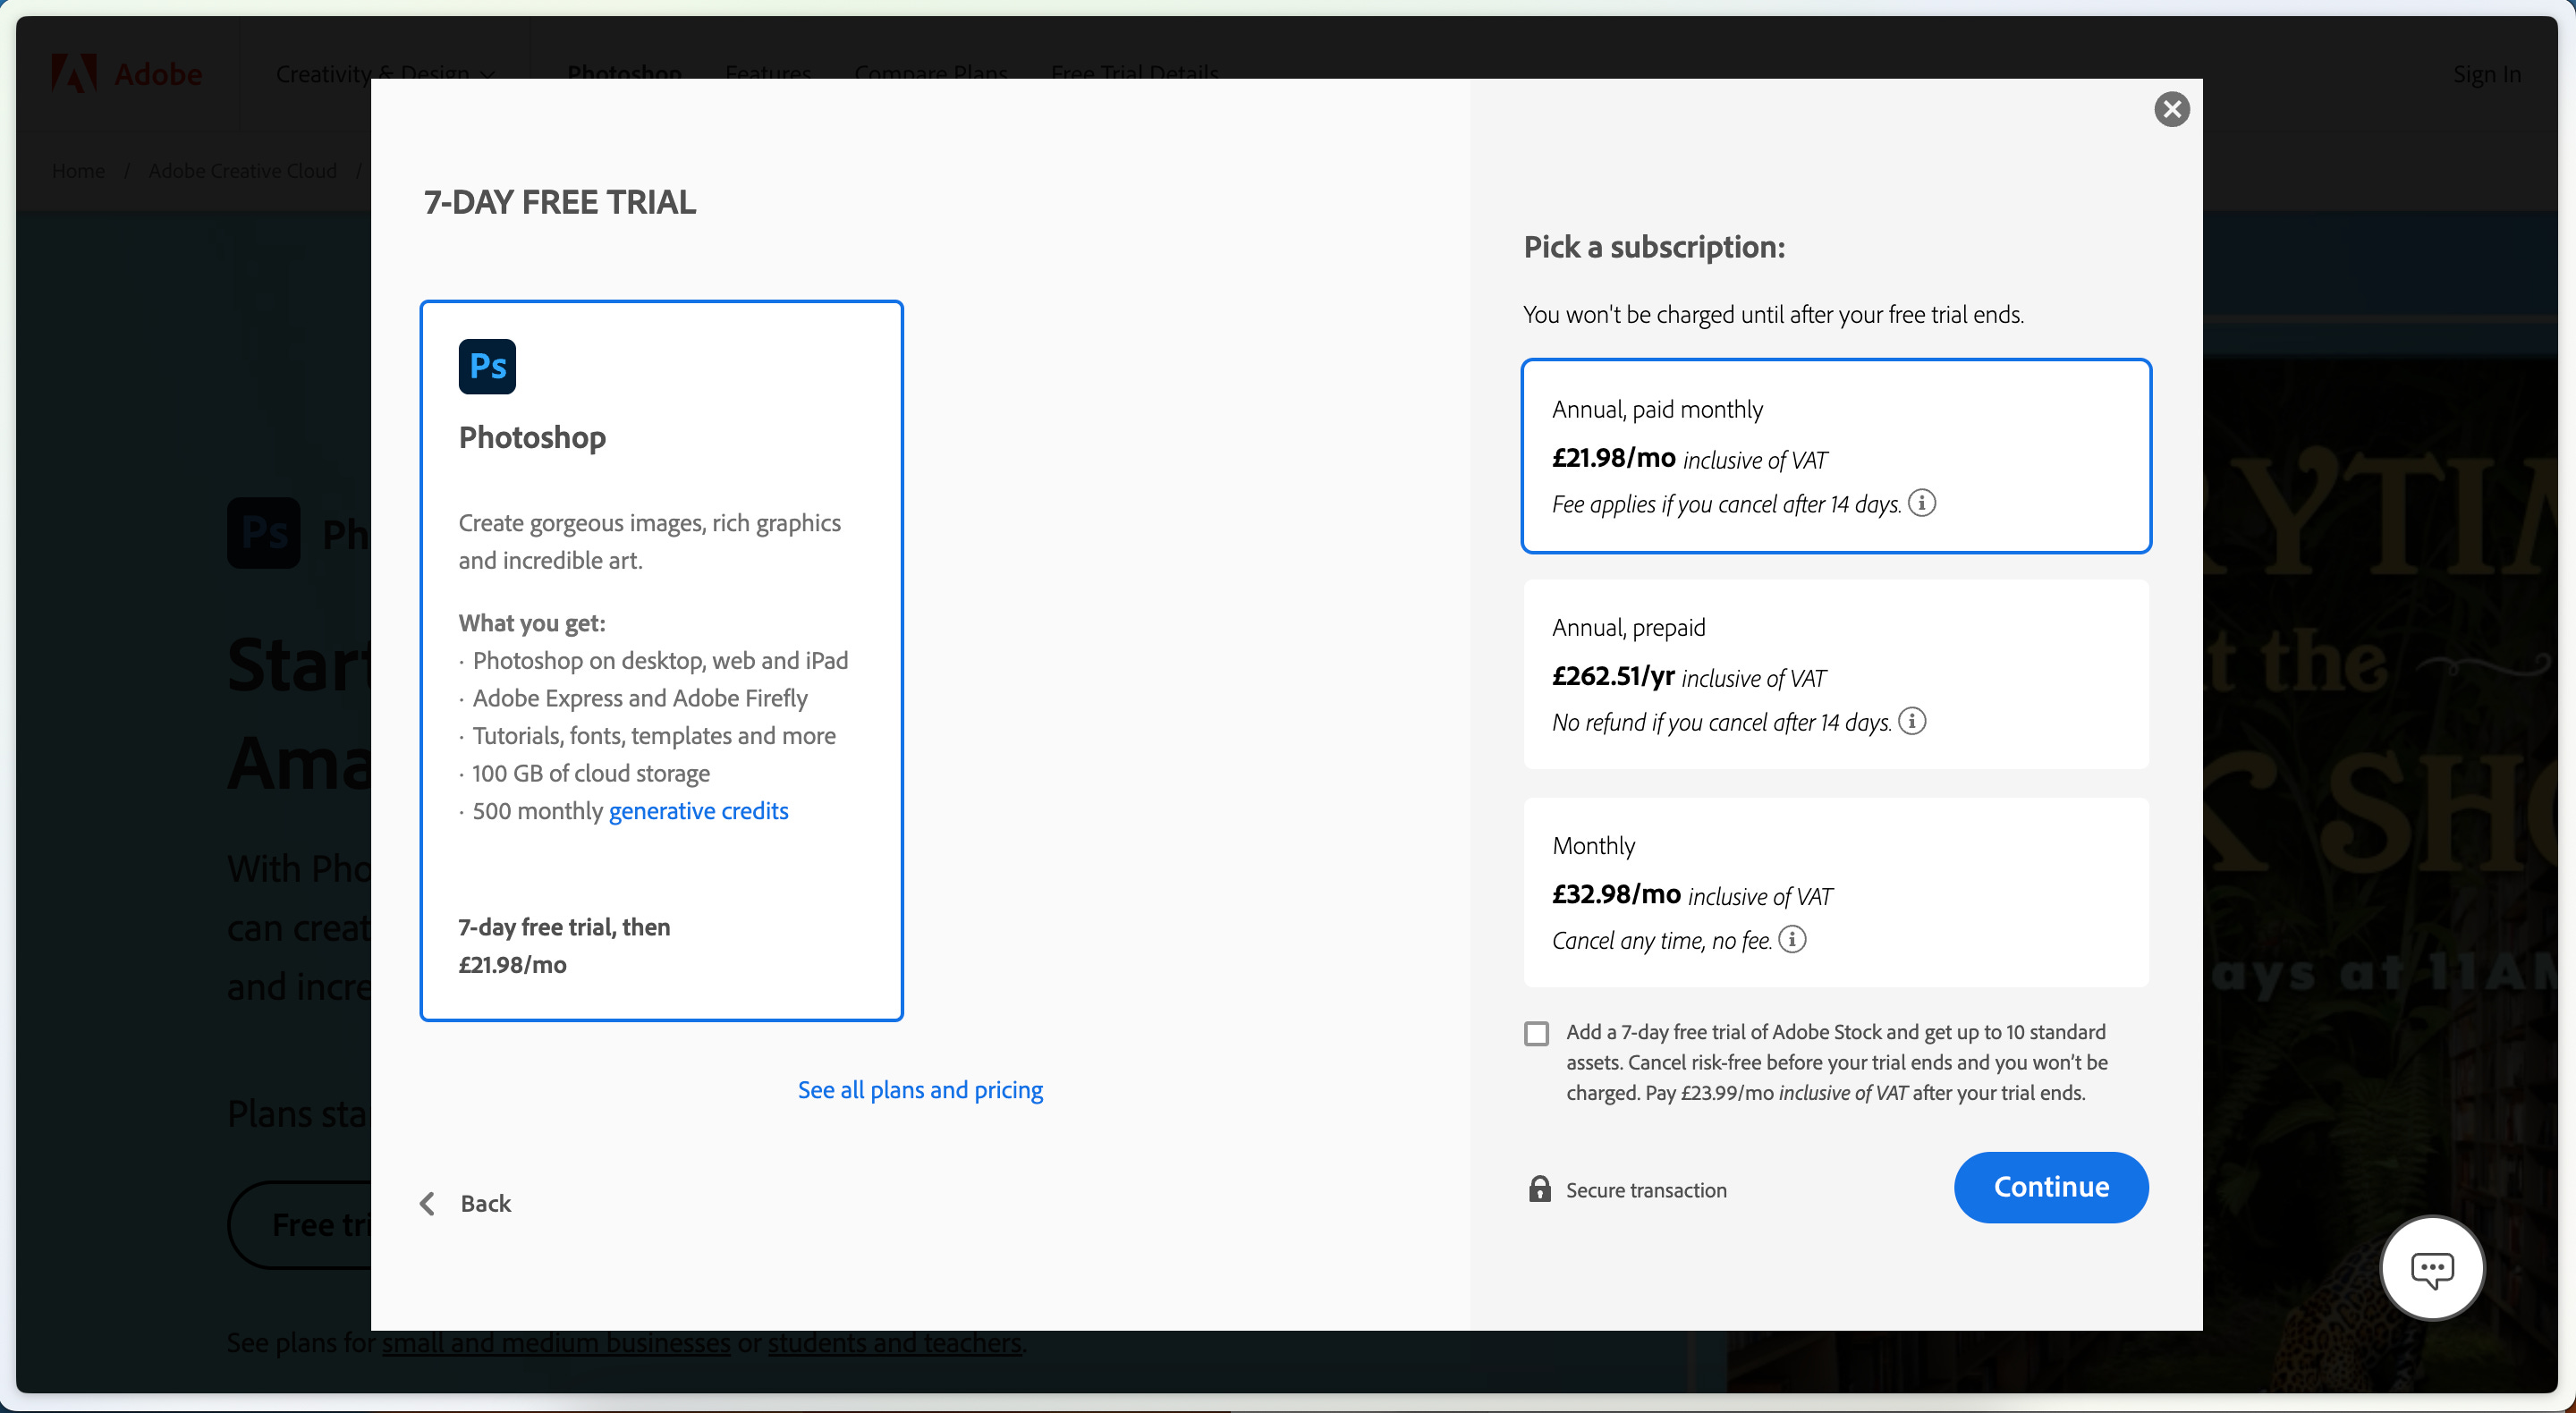Open info icon beside Cancel any time
This screenshot has height=1413, width=2576.
pos(1792,938)
